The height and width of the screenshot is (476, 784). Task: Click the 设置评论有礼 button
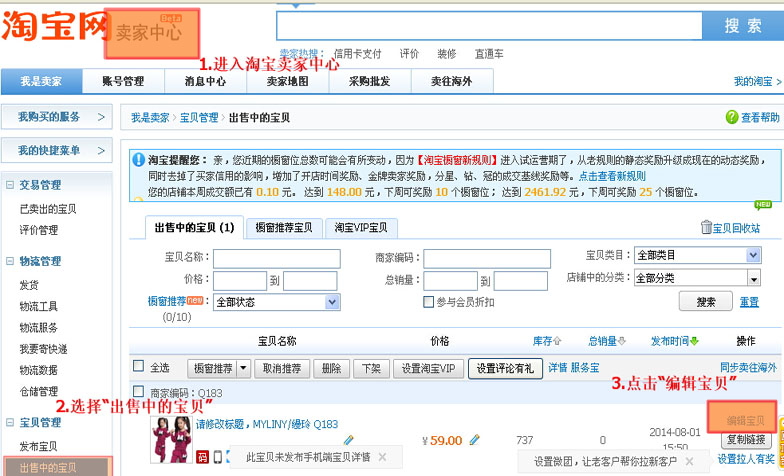[505, 368]
